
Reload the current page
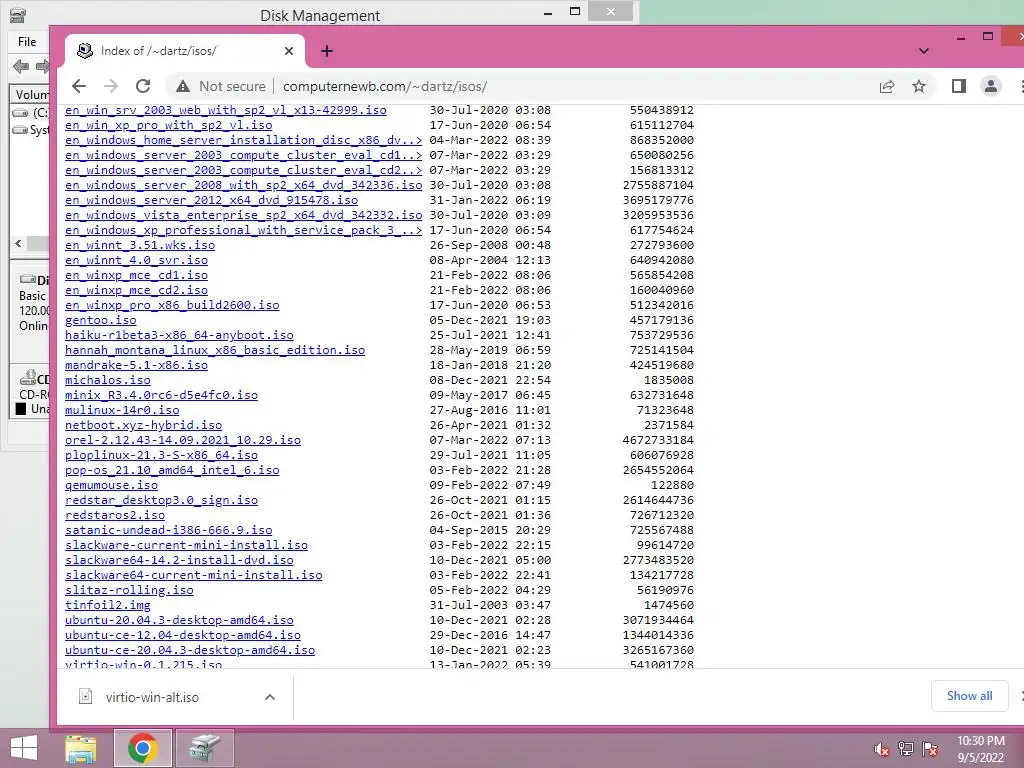point(143,86)
